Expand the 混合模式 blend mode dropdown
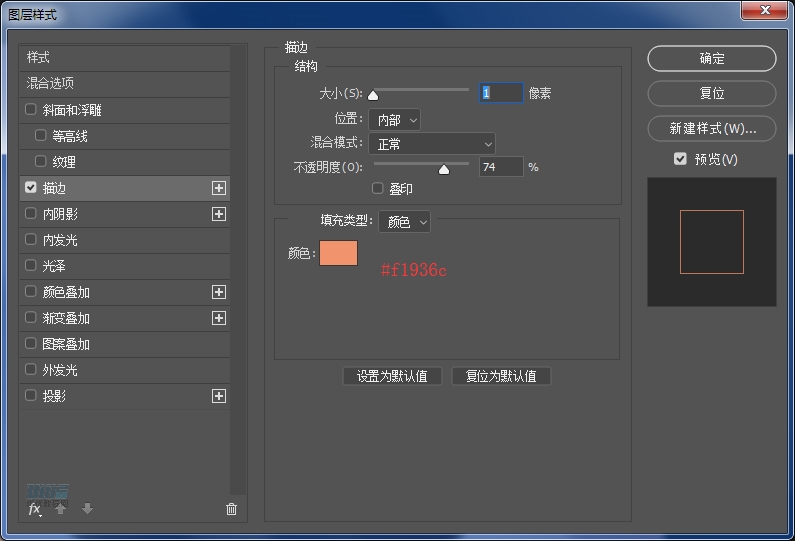The image size is (795, 541). pyautogui.click(x=432, y=144)
